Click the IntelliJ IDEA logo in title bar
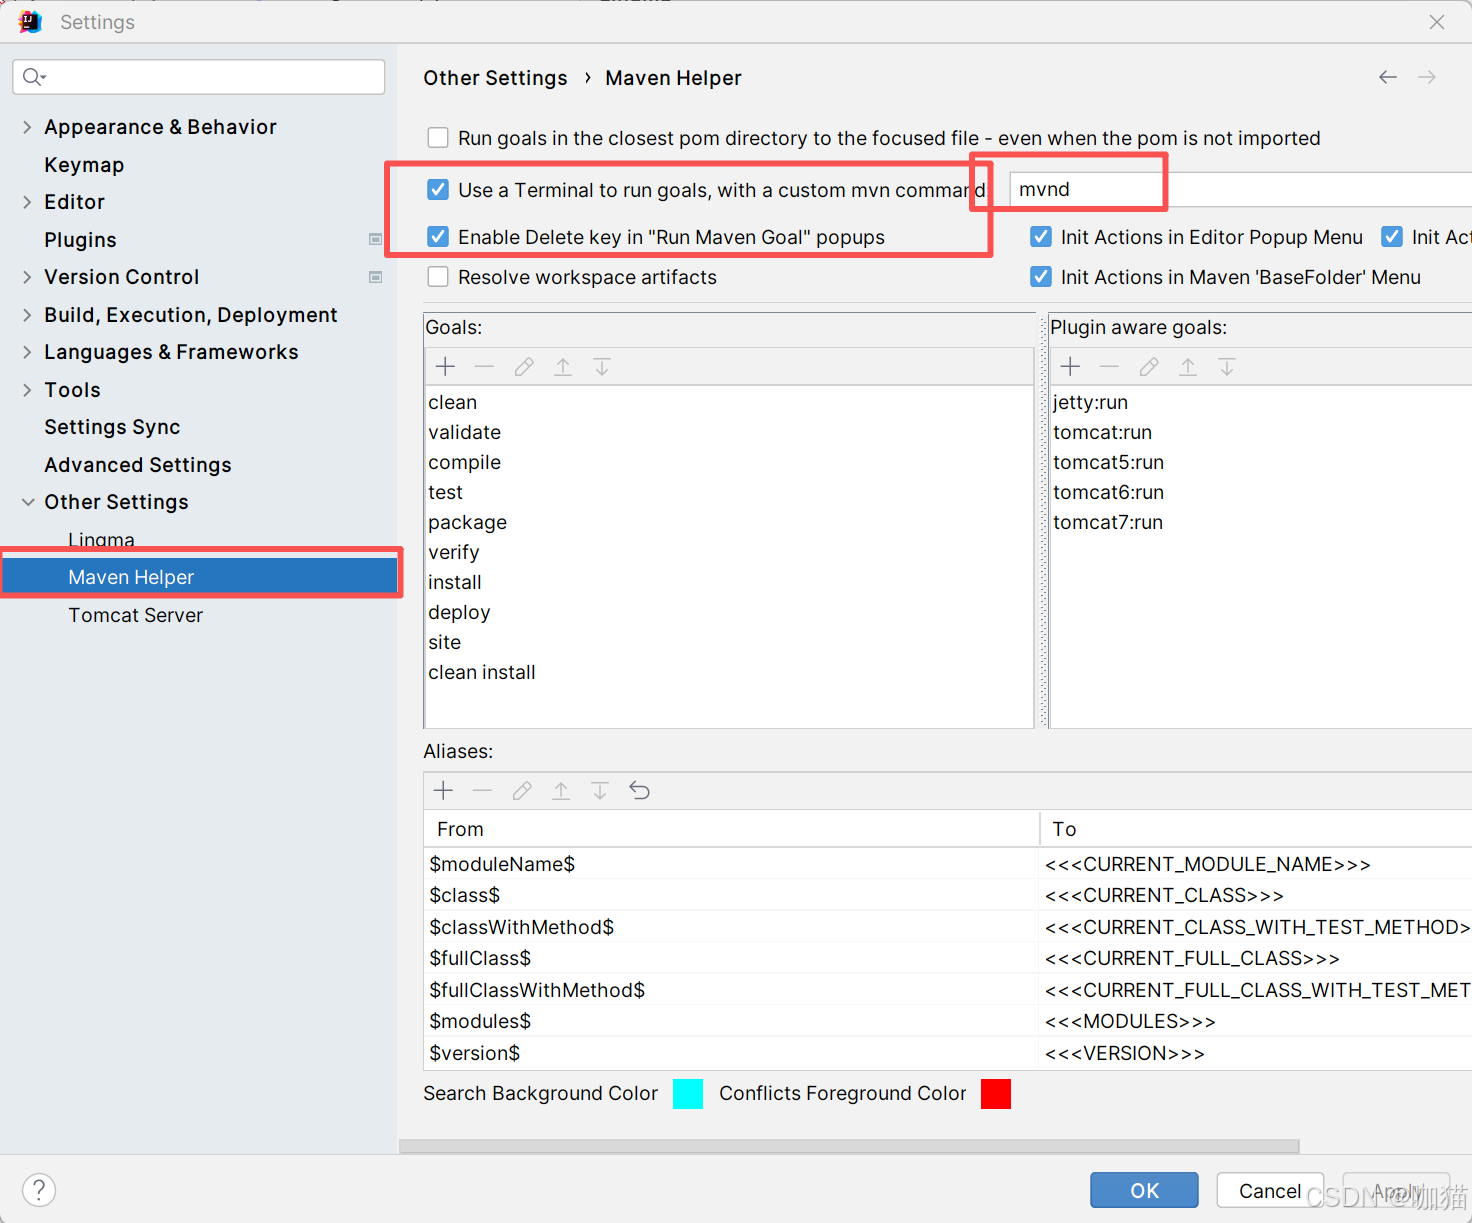The image size is (1472, 1223). pyautogui.click(x=30, y=21)
